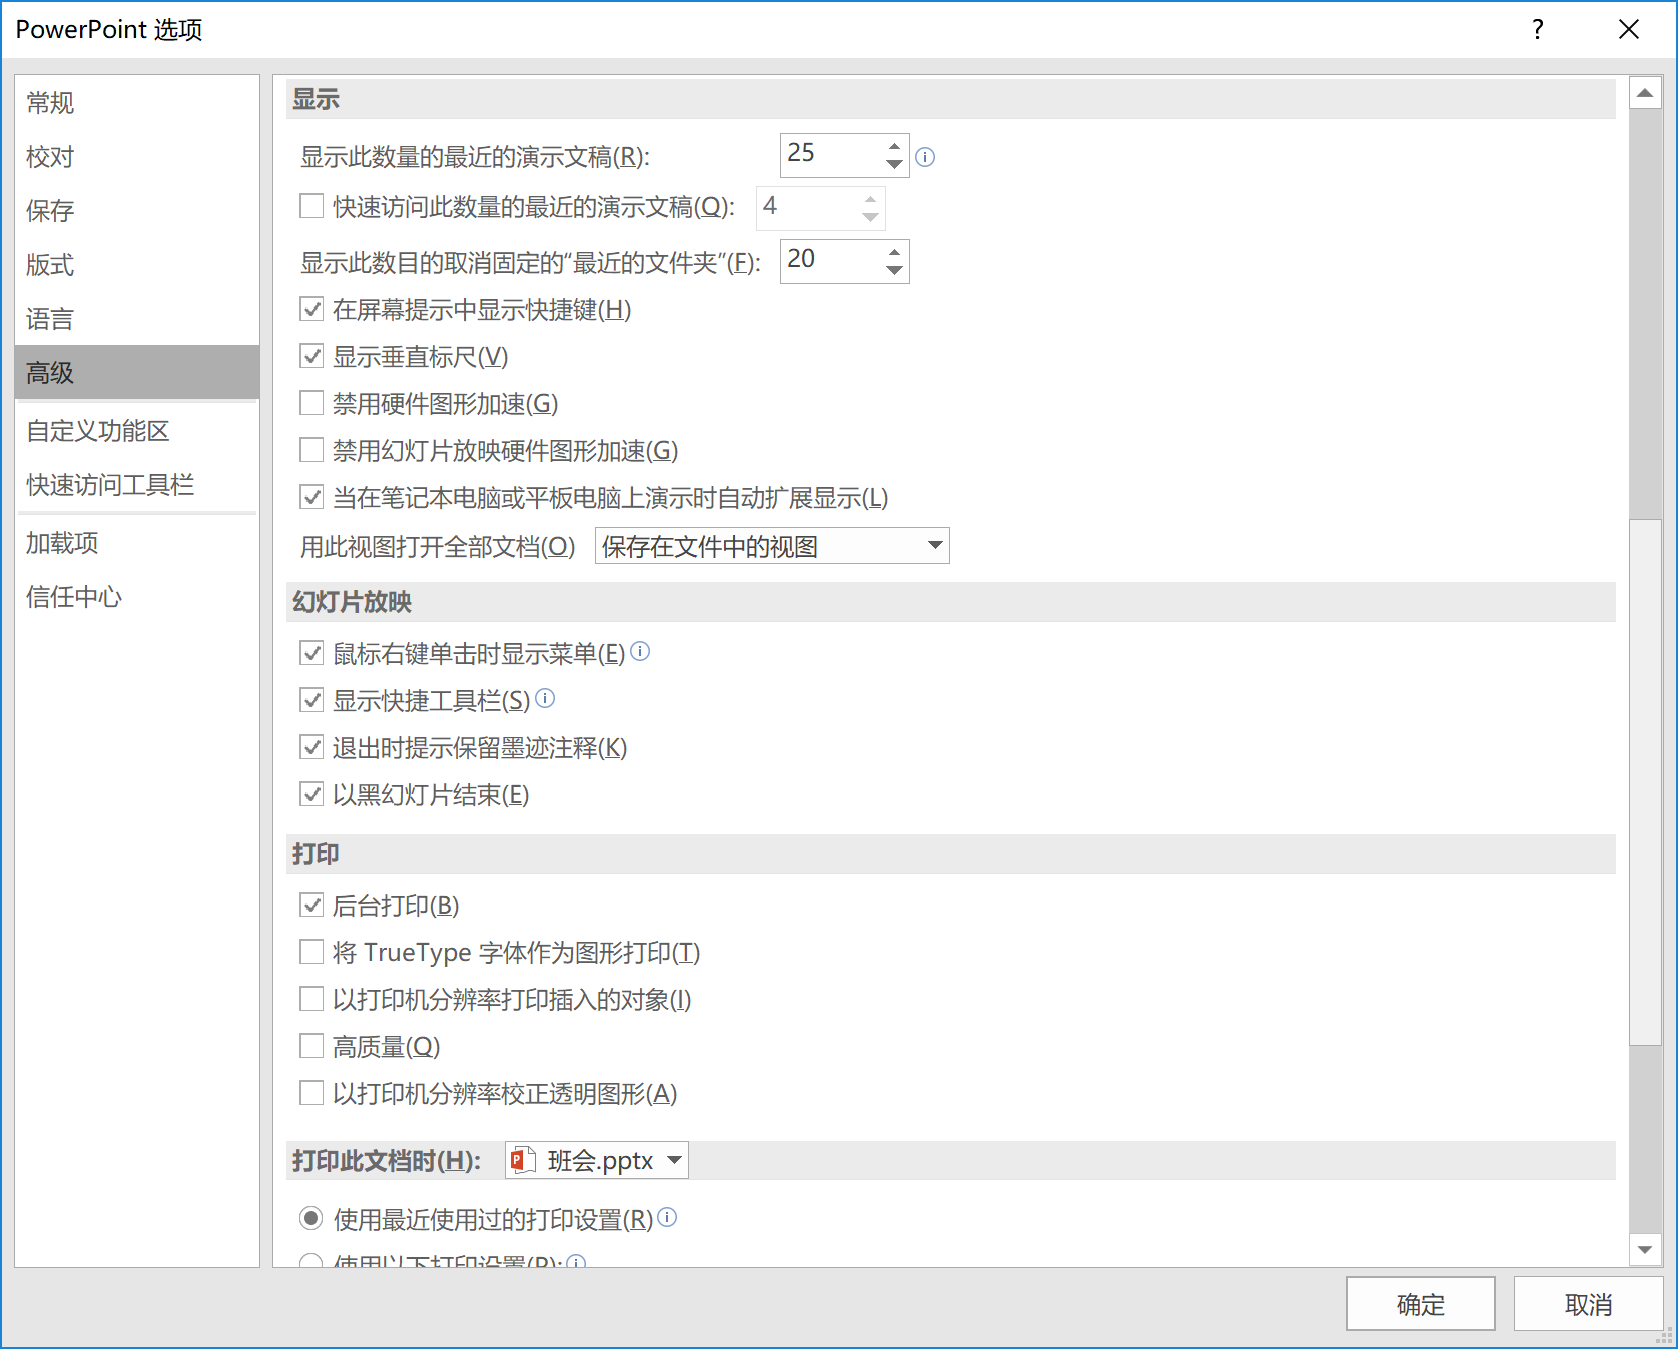
Task: Enable 以打印机分辨率校正透明图形
Action: 312,1093
